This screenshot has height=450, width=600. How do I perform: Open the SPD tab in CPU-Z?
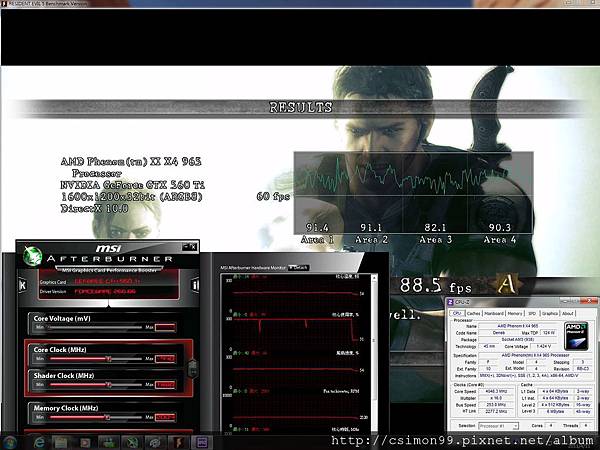pos(532,313)
